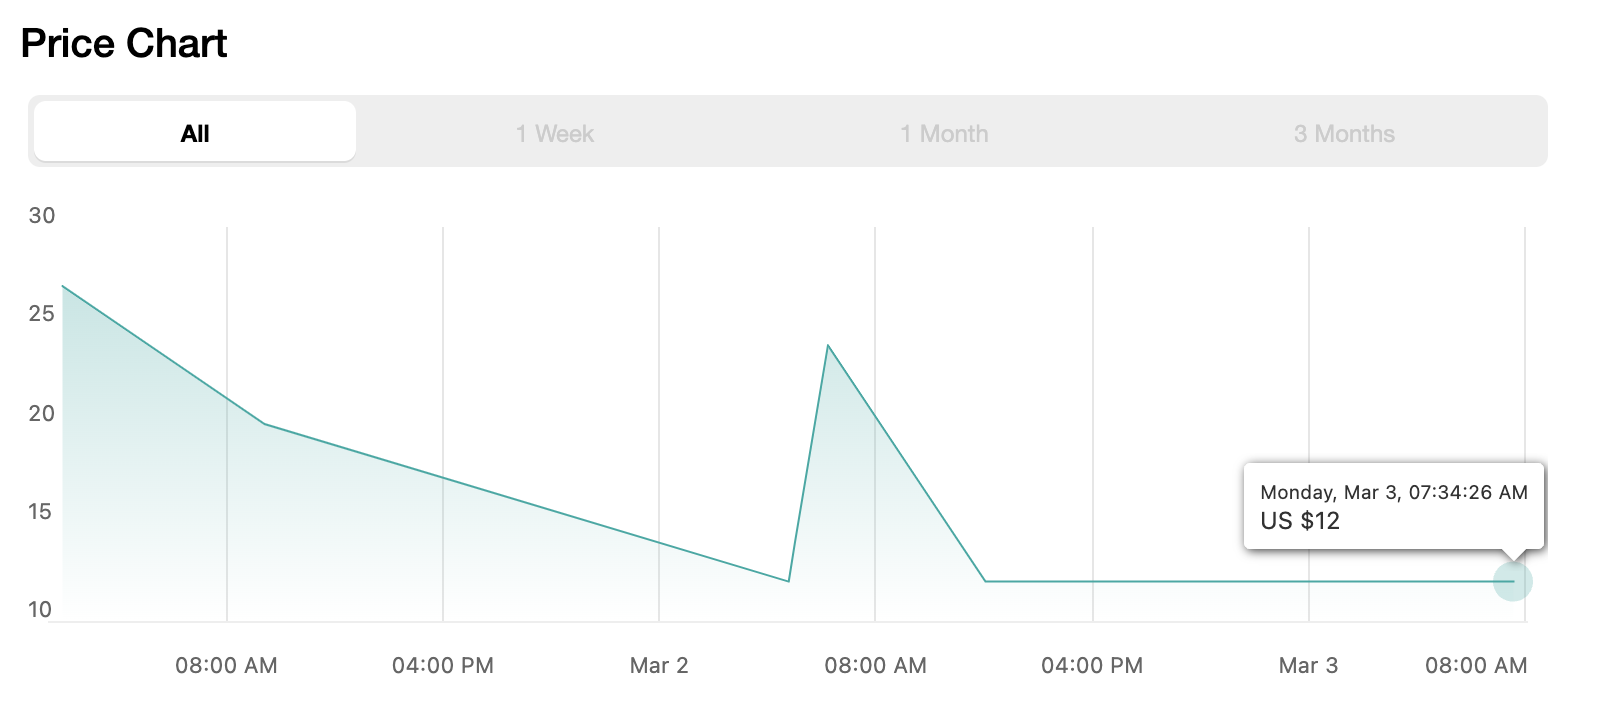Click the 15 label on the price axis
The width and height of the screenshot is (1598, 712).
pyautogui.click(x=40, y=511)
